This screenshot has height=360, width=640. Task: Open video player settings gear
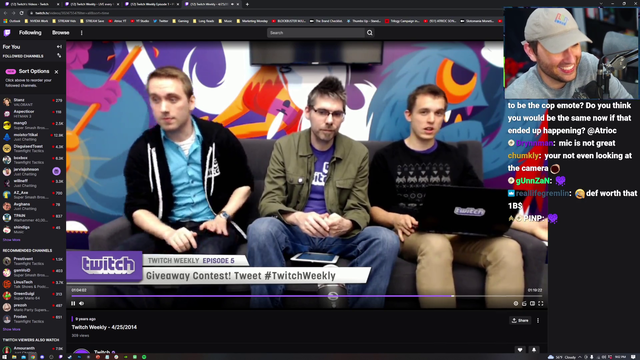pos(516,303)
